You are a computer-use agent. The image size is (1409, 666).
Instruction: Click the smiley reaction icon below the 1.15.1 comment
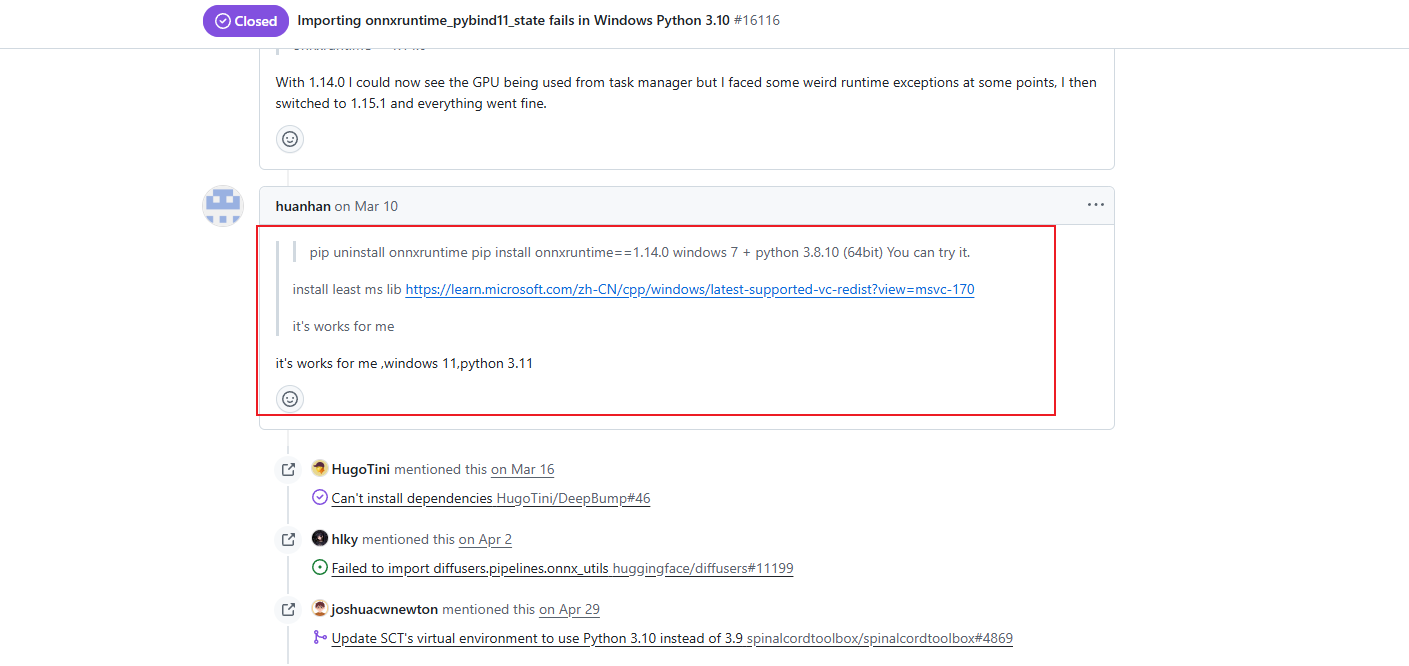click(x=290, y=139)
